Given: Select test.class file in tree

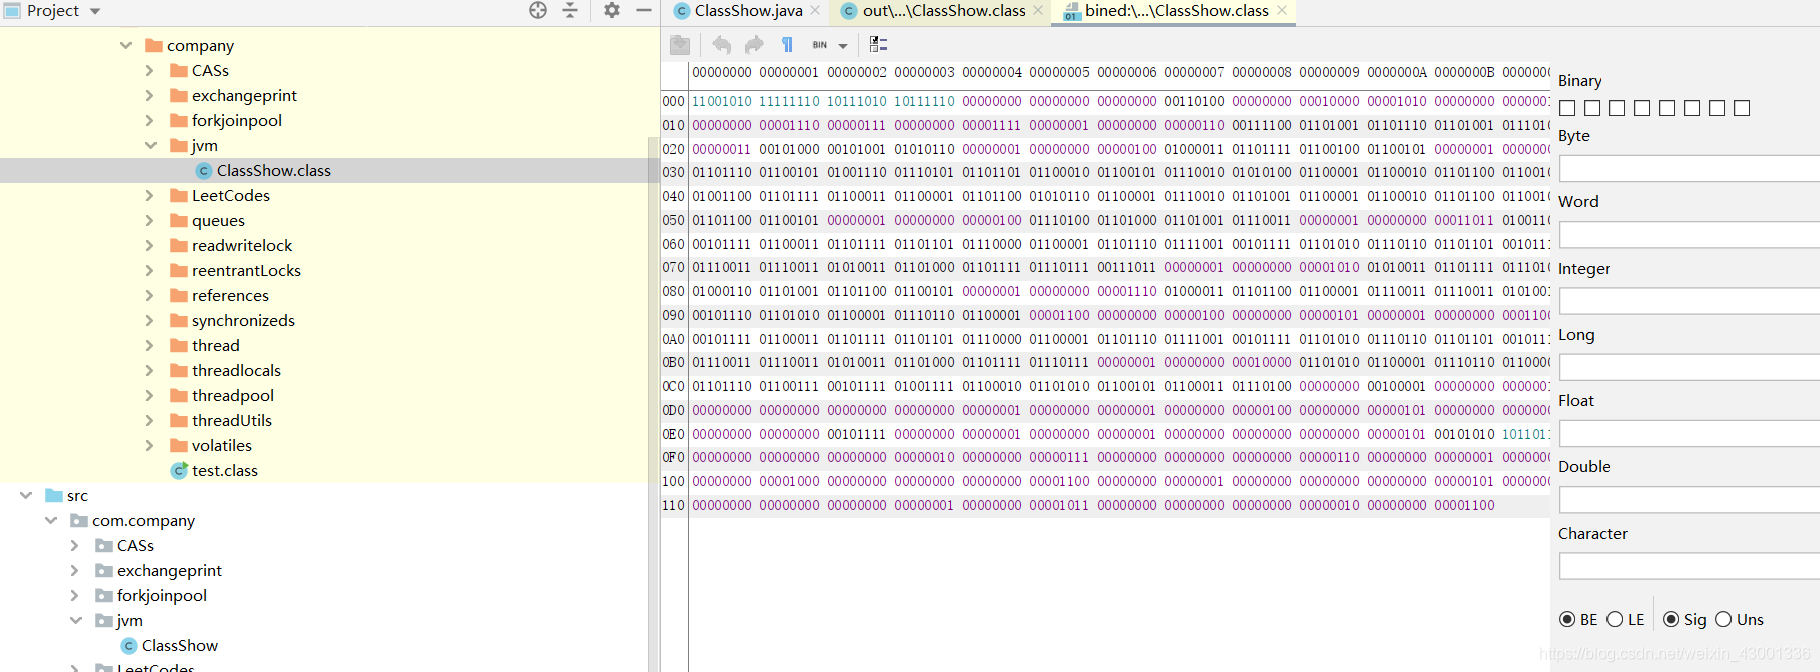Looking at the screenshot, I should coord(224,470).
